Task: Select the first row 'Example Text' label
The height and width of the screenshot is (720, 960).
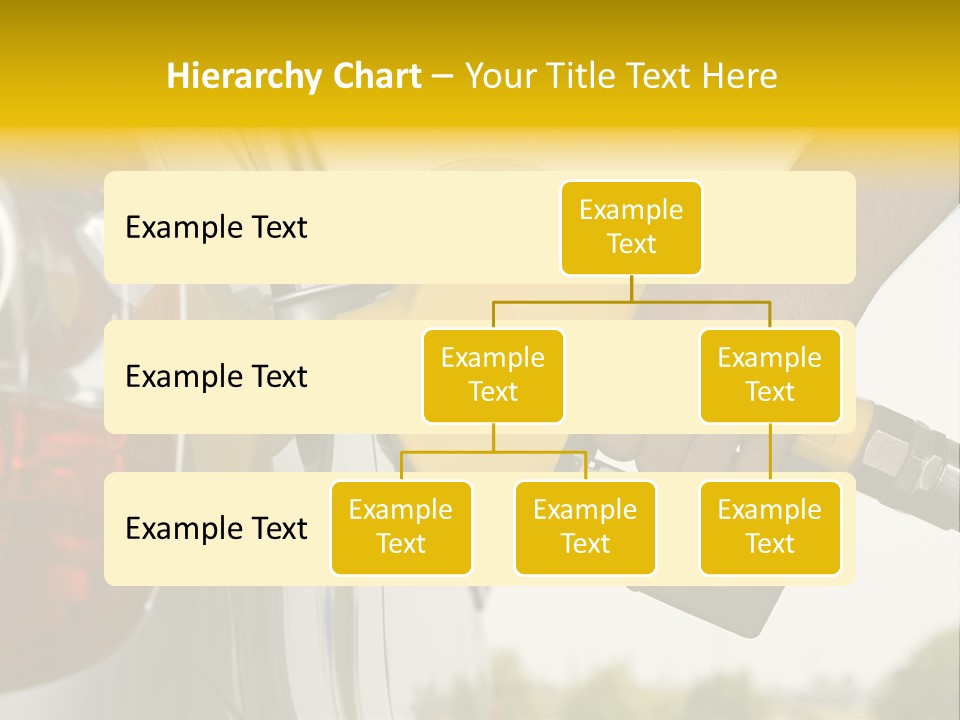Action: 215,228
